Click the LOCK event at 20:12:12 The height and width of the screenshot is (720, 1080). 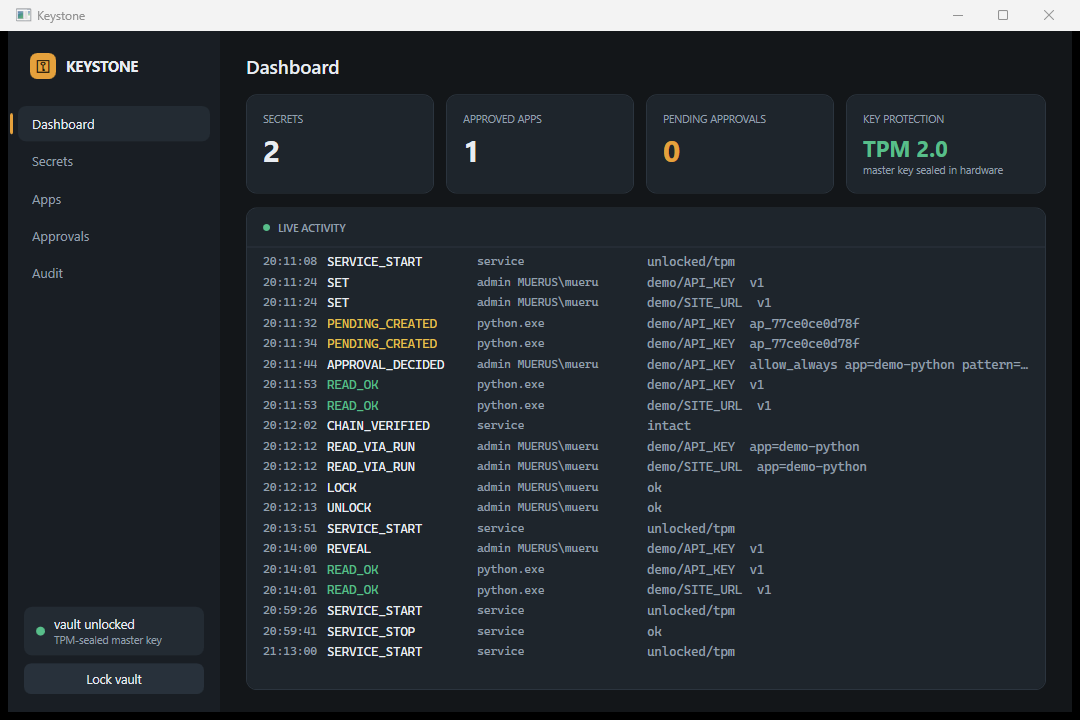pos(342,487)
